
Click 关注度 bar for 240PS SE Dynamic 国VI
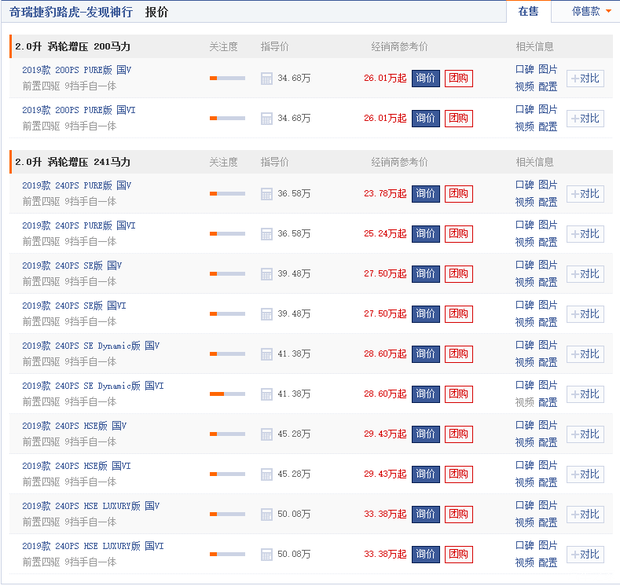point(227,394)
